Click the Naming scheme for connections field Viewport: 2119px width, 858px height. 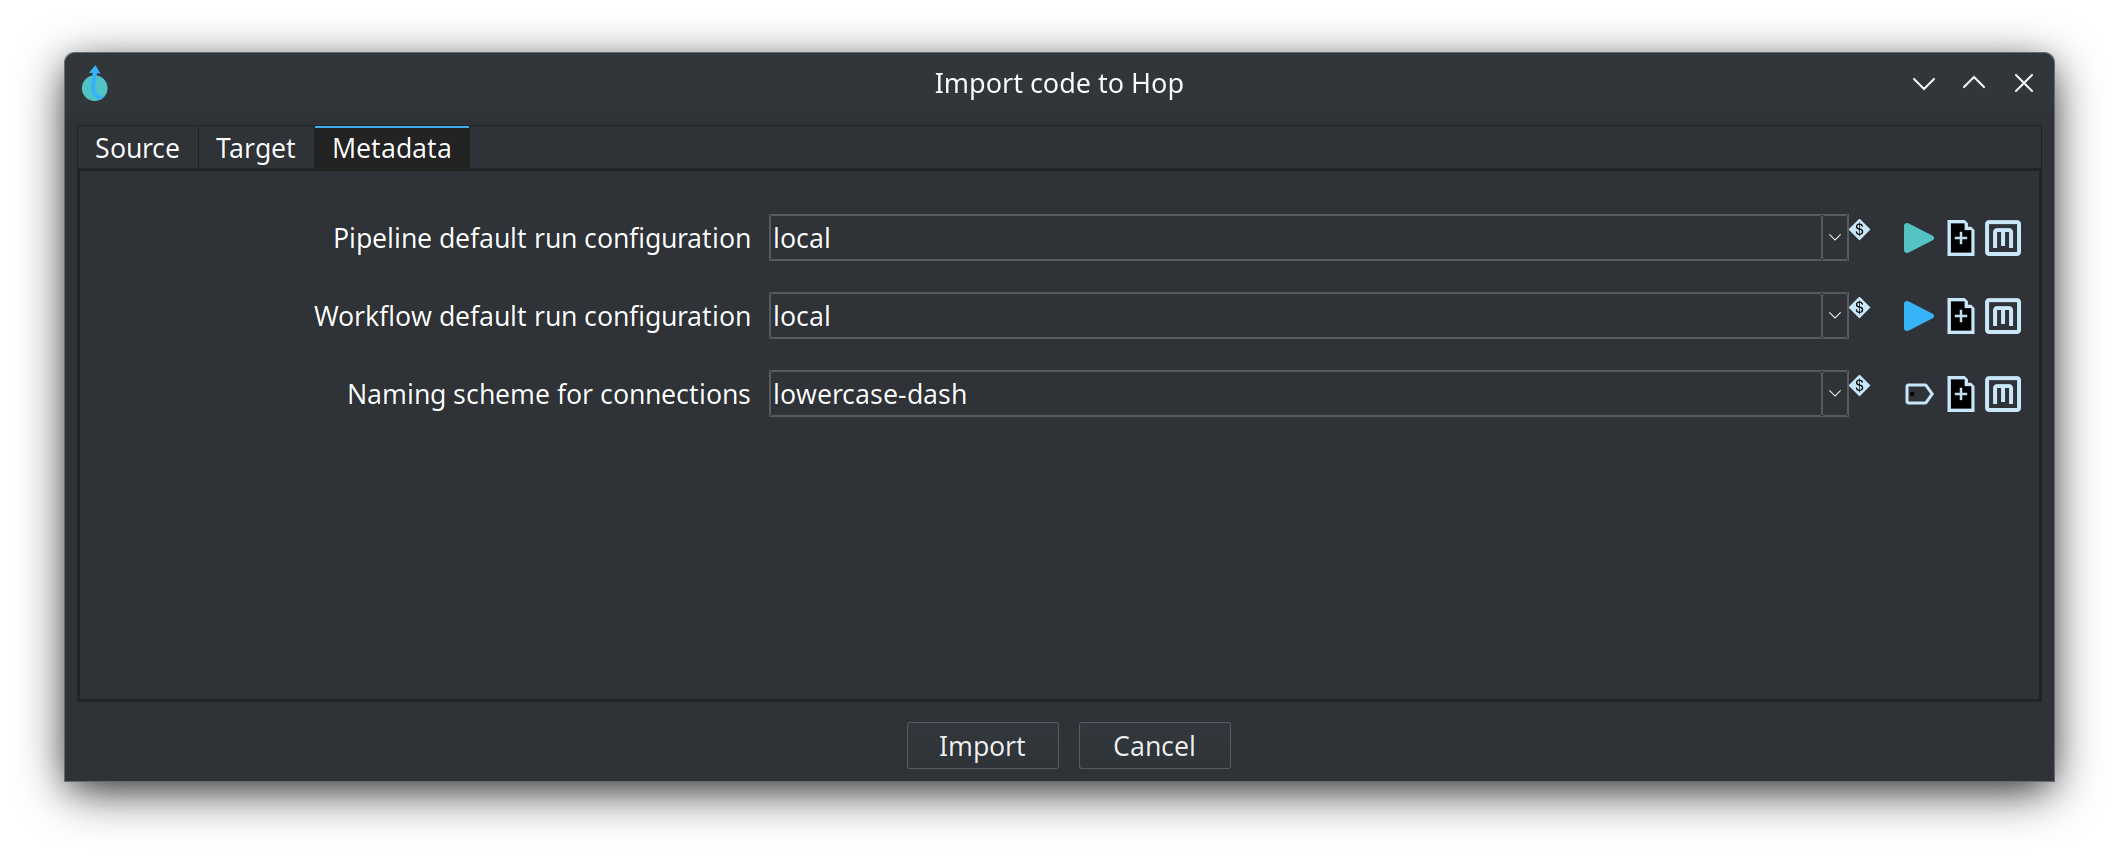tap(1295, 394)
